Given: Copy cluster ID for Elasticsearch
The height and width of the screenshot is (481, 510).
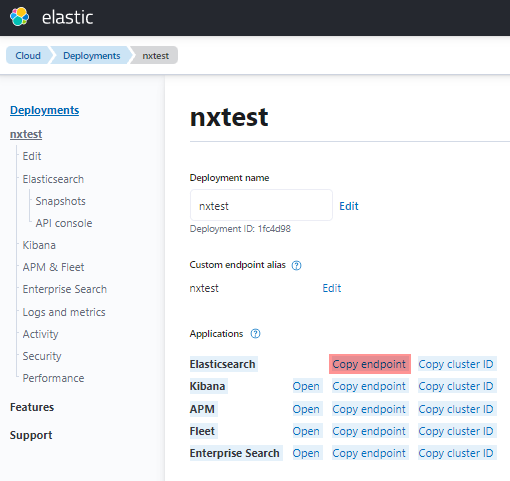Looking at the screenshot, I should (x=457, y=364).
